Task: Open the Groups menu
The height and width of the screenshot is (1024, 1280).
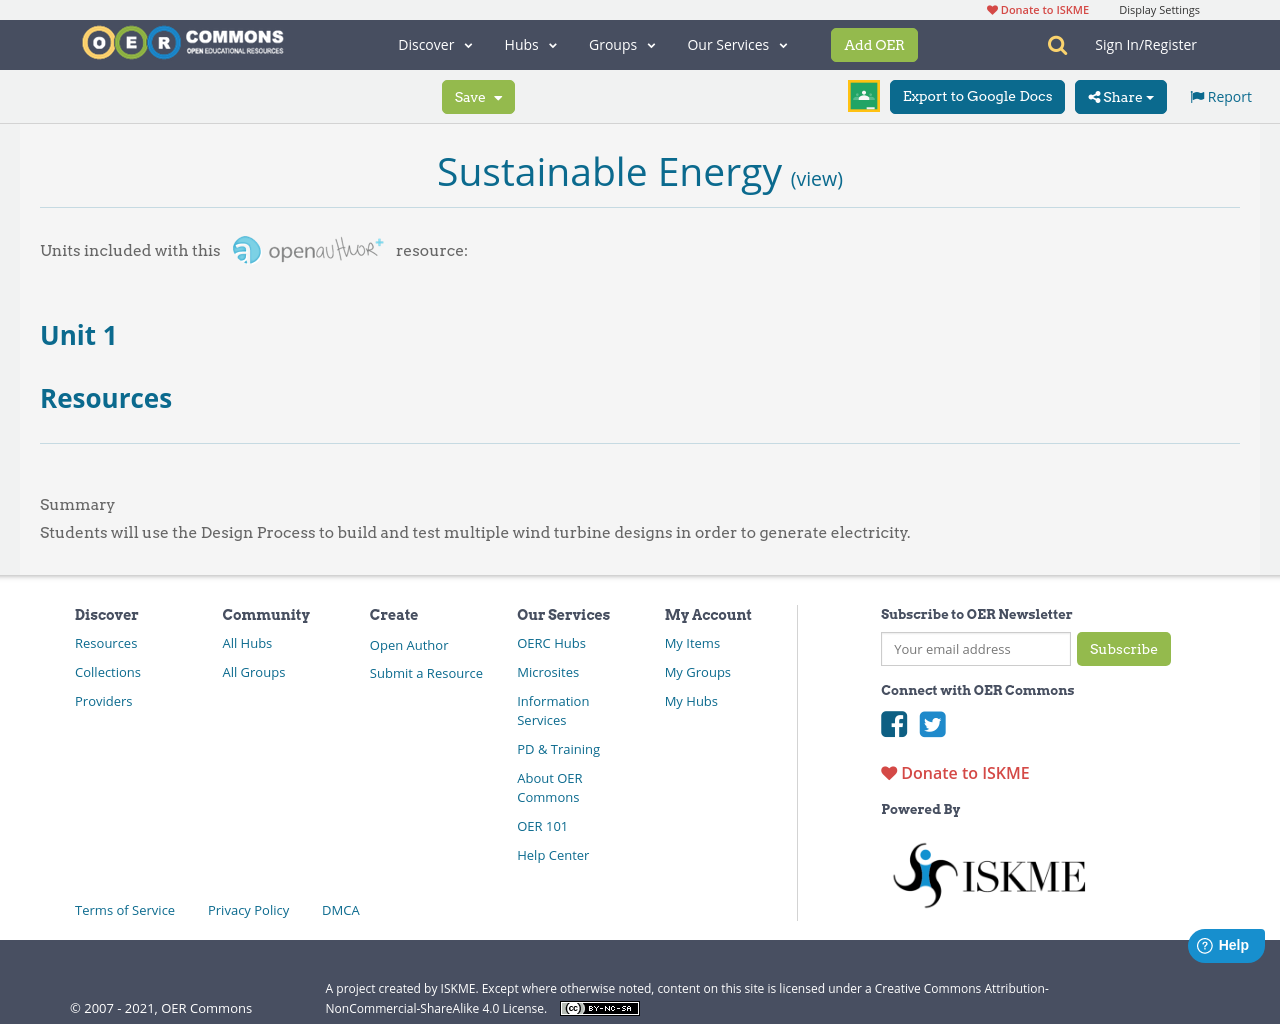Action: (x=614, y=44)
